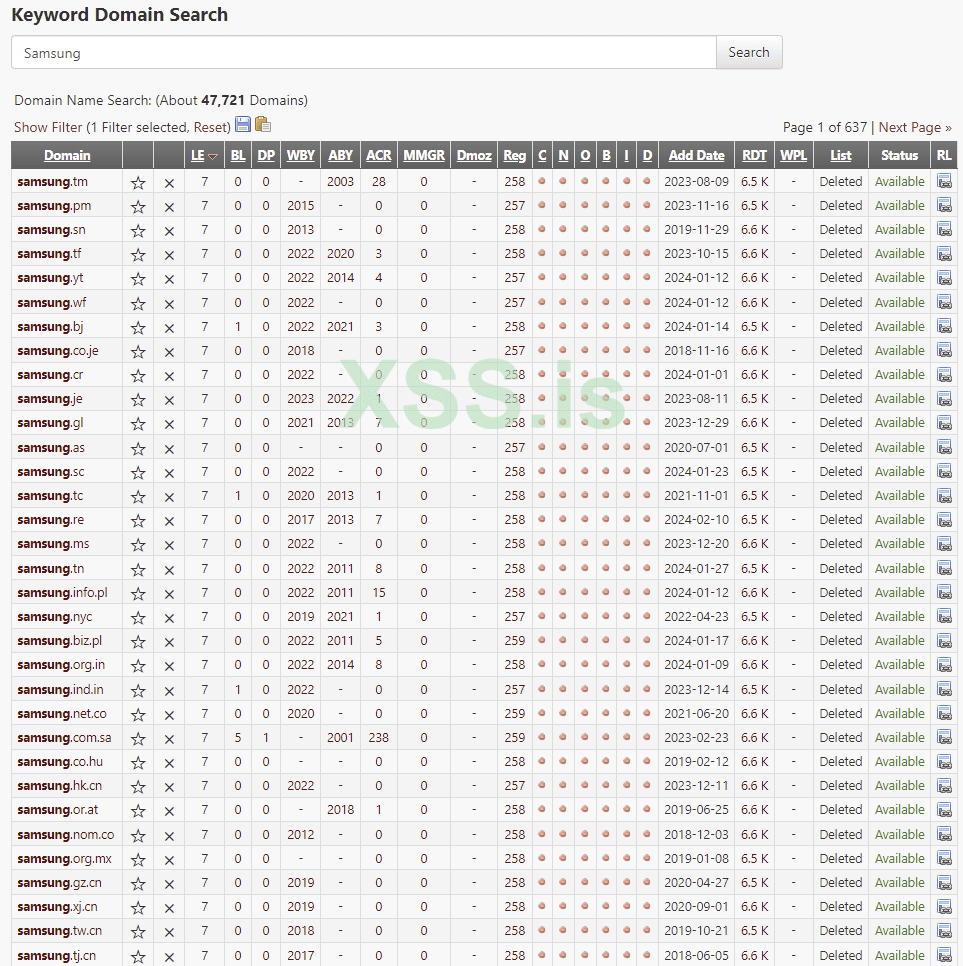Click add date 2018-06-05 for samsung.tj.cn
Viewport: 963px width, 966px height.
click(696, 955)
